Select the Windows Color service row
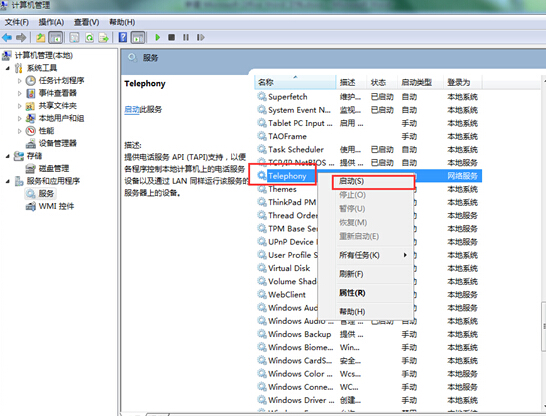Image resolution: width=546 pixels, height=416 pixels. pyautogui.click(x=369, y=374)
